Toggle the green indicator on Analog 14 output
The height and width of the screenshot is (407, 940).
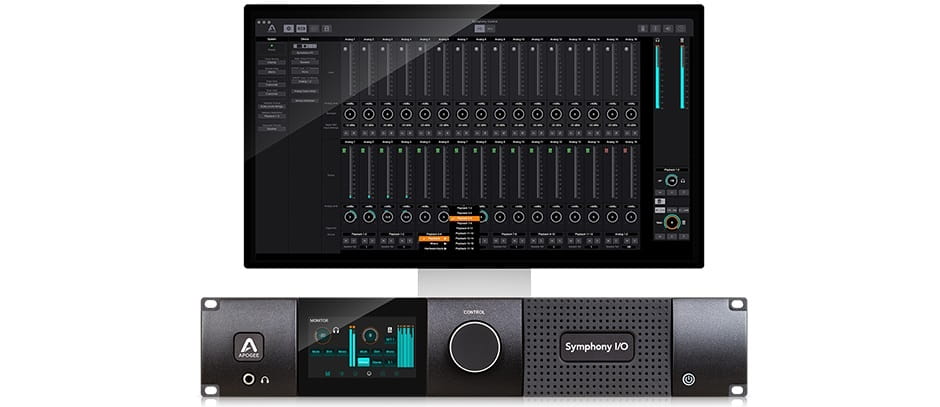click(x=588, y=150)
